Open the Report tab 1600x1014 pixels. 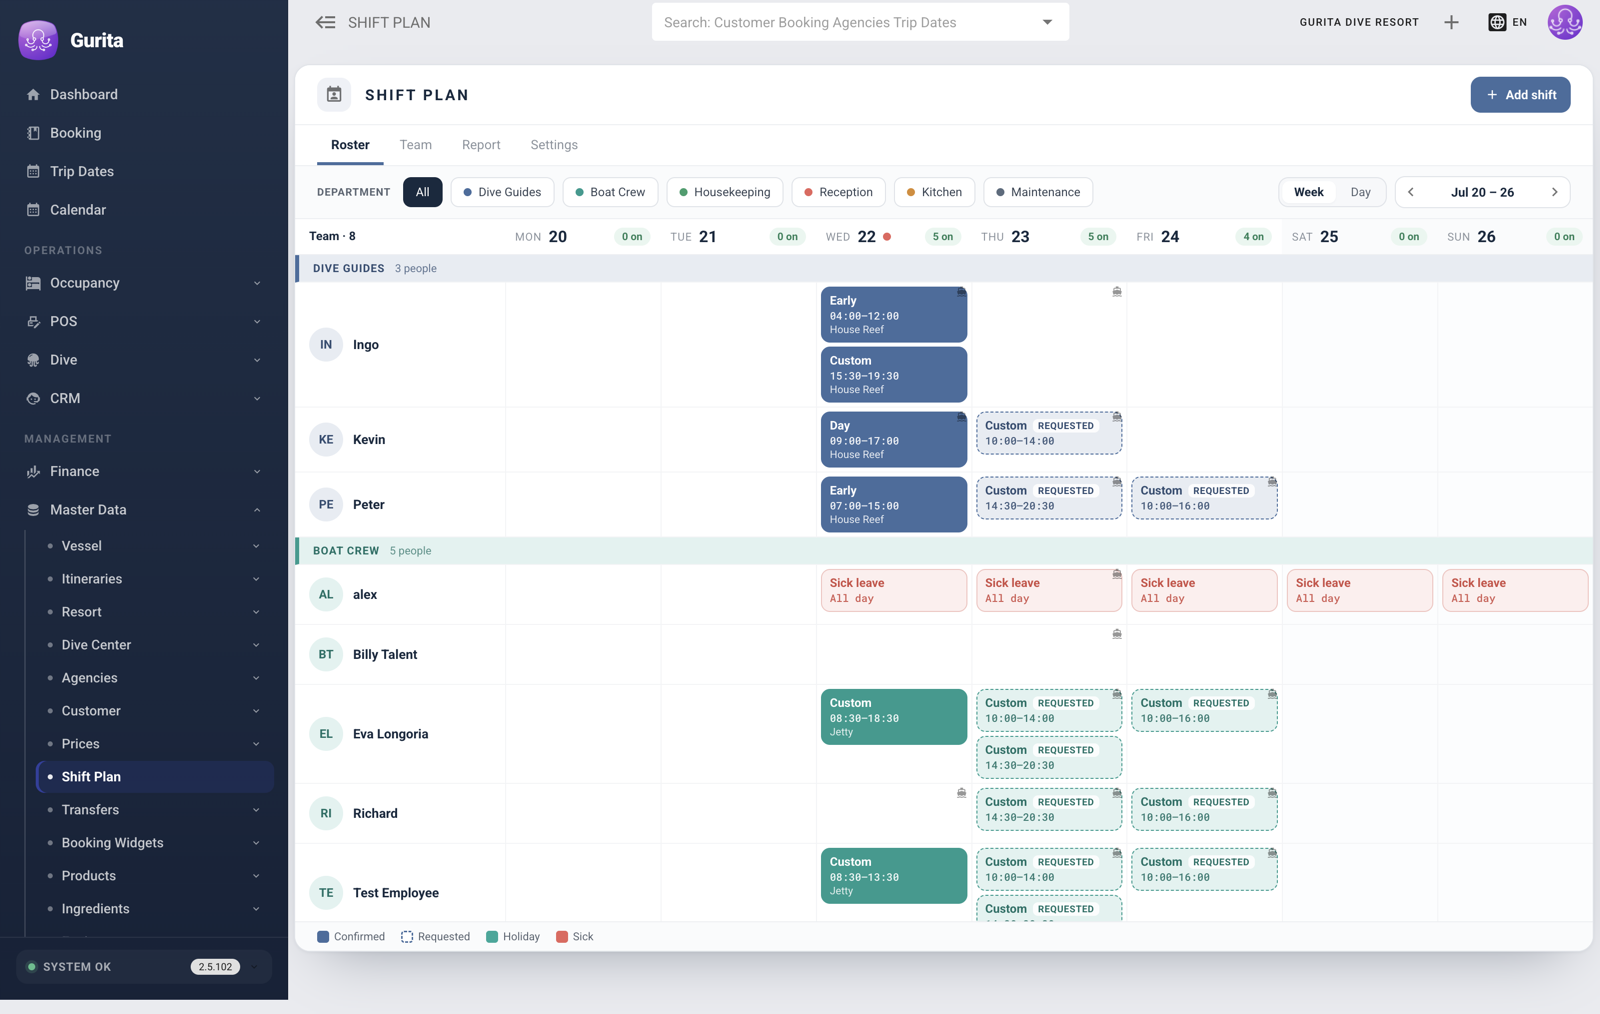481,145
